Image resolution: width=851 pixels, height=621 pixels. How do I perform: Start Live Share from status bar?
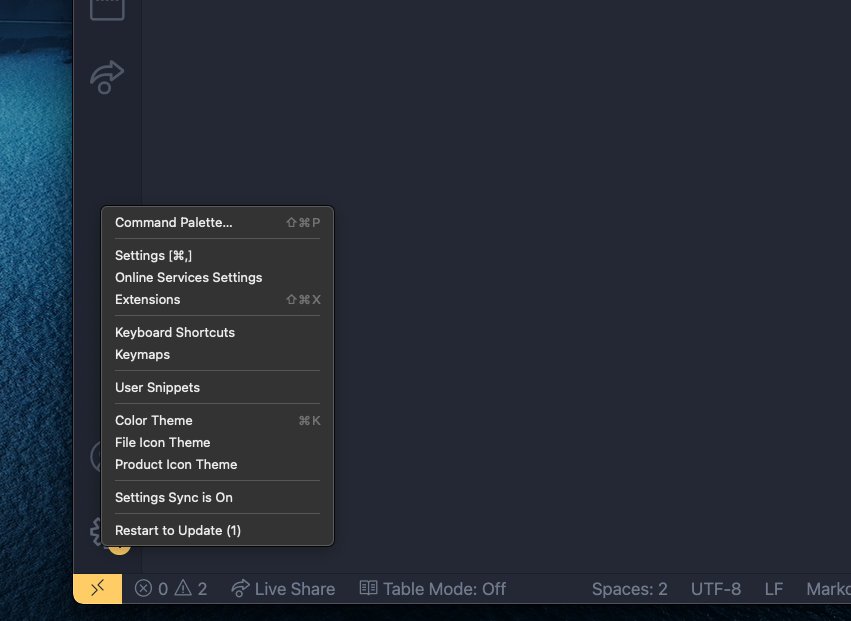pyautogui.click(x=283, y=589)
